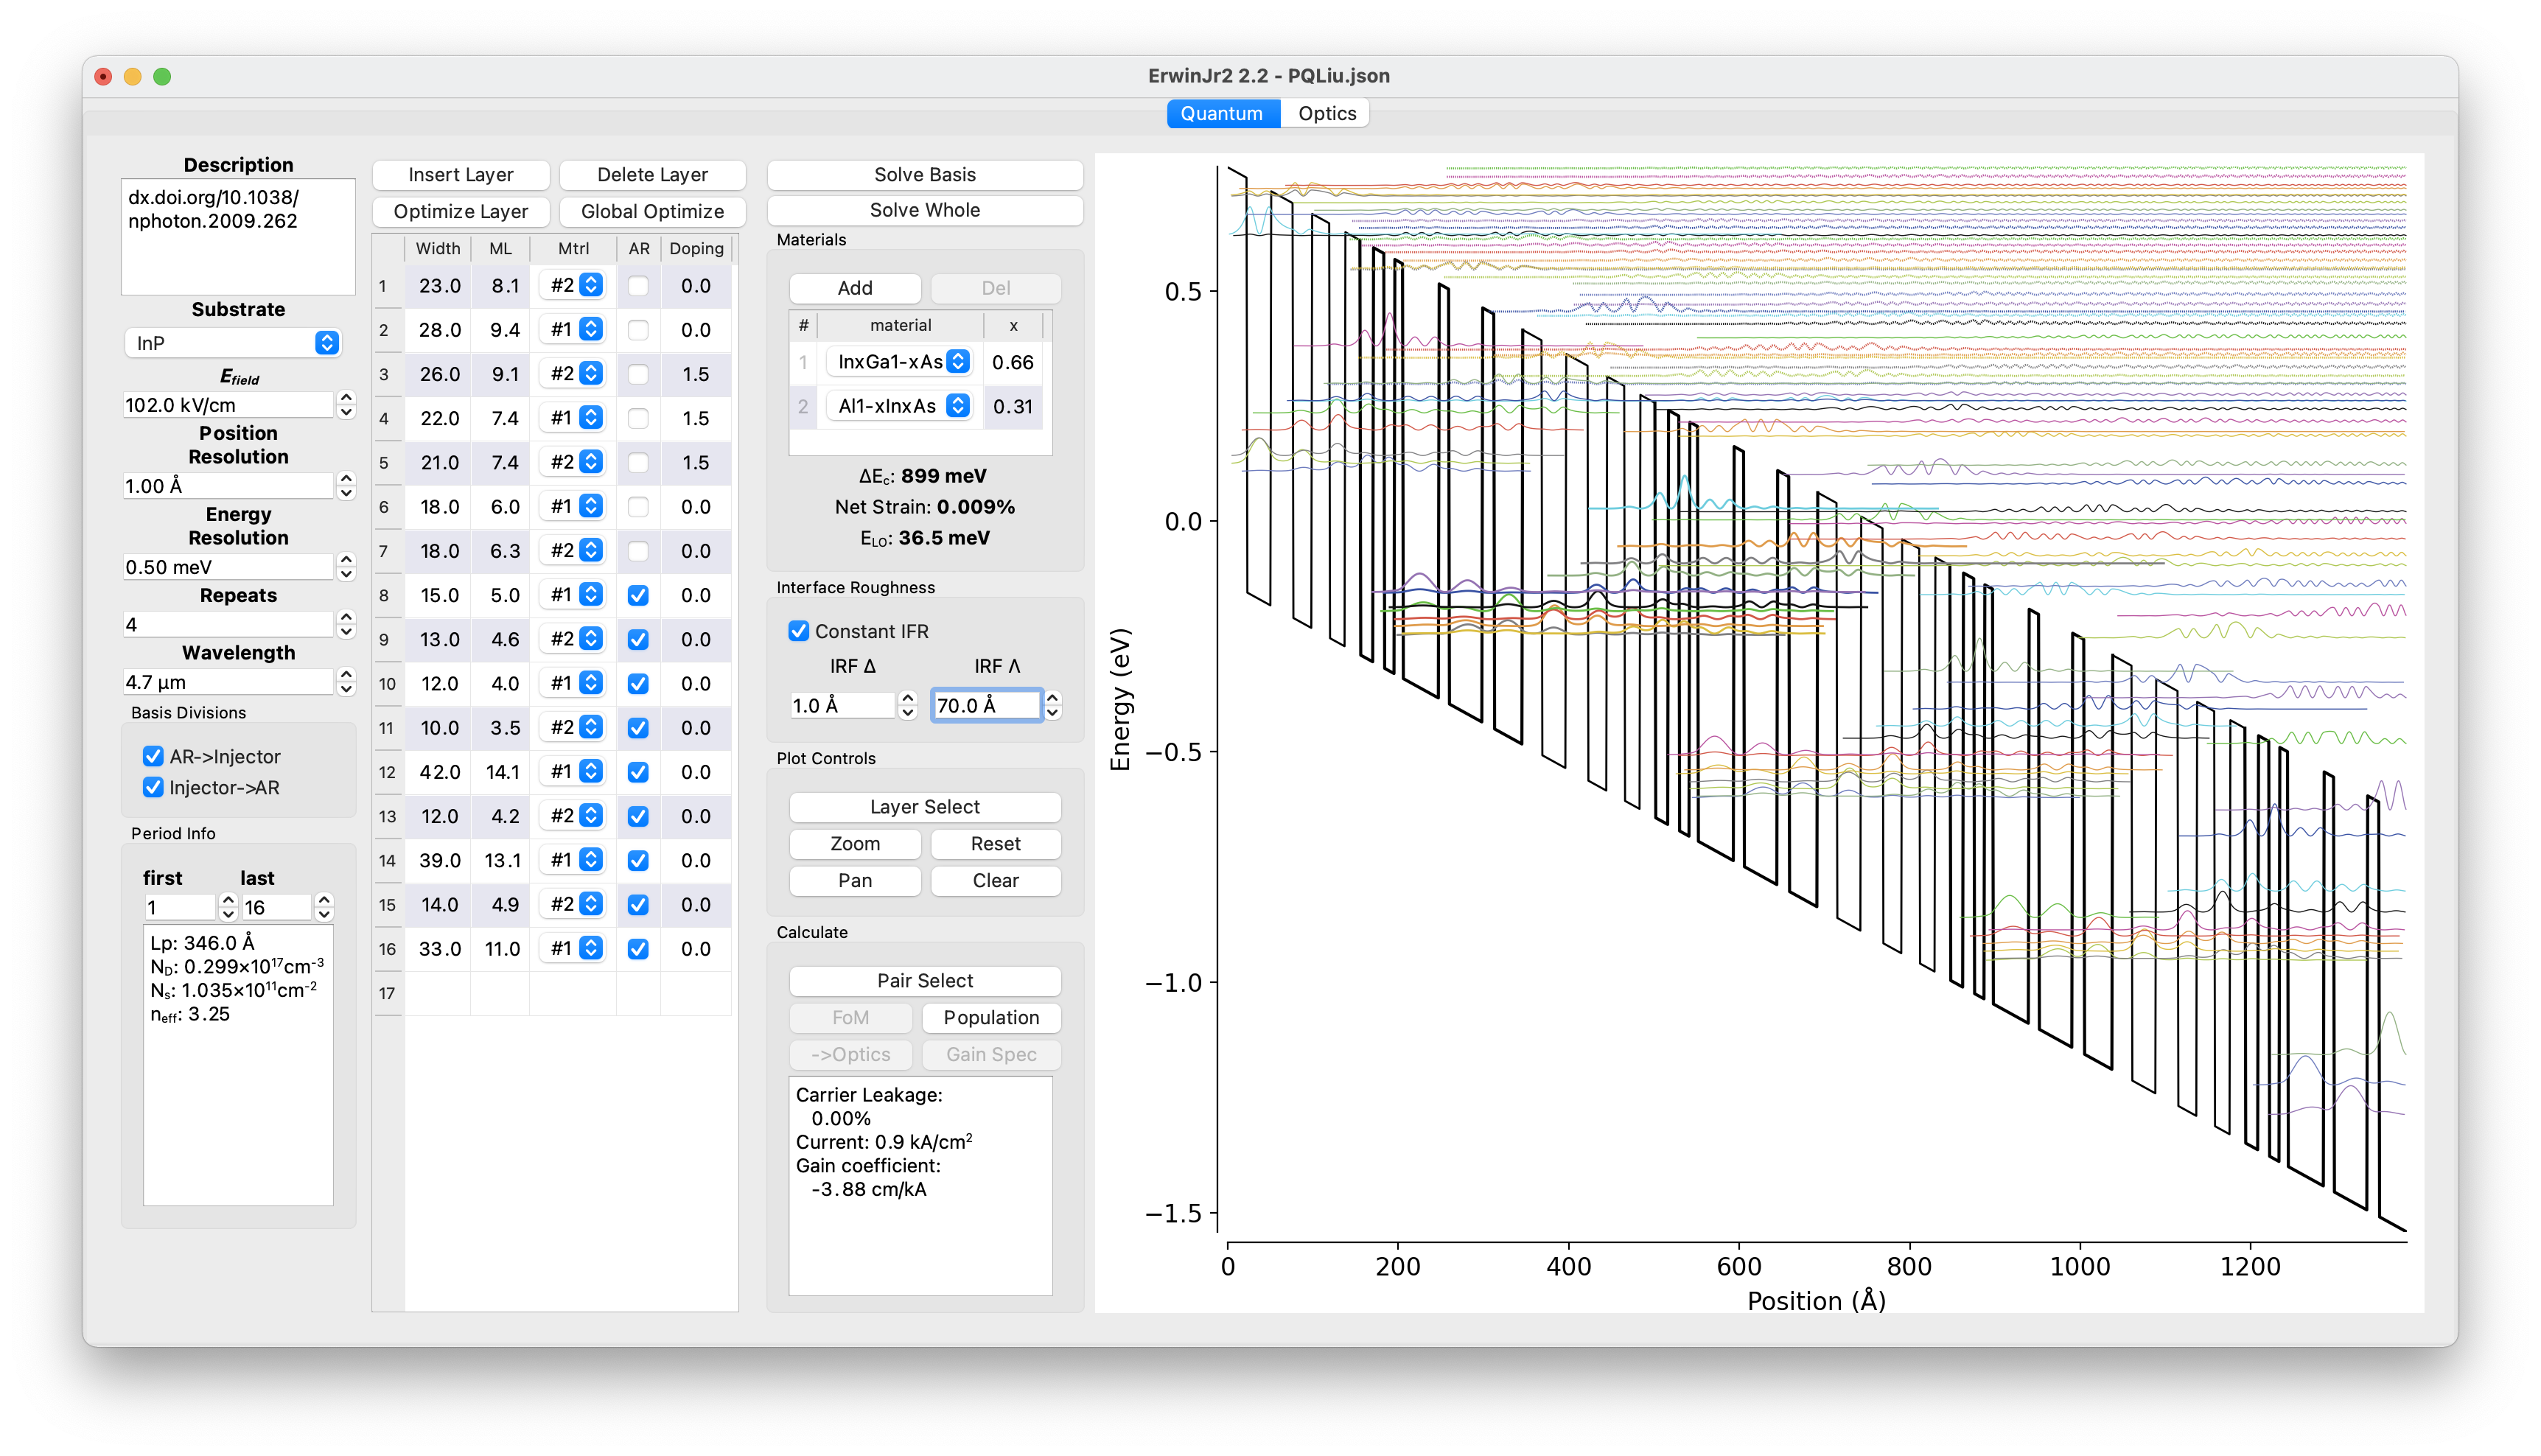Switch to the Optics tab

(x=1326, y=113)
